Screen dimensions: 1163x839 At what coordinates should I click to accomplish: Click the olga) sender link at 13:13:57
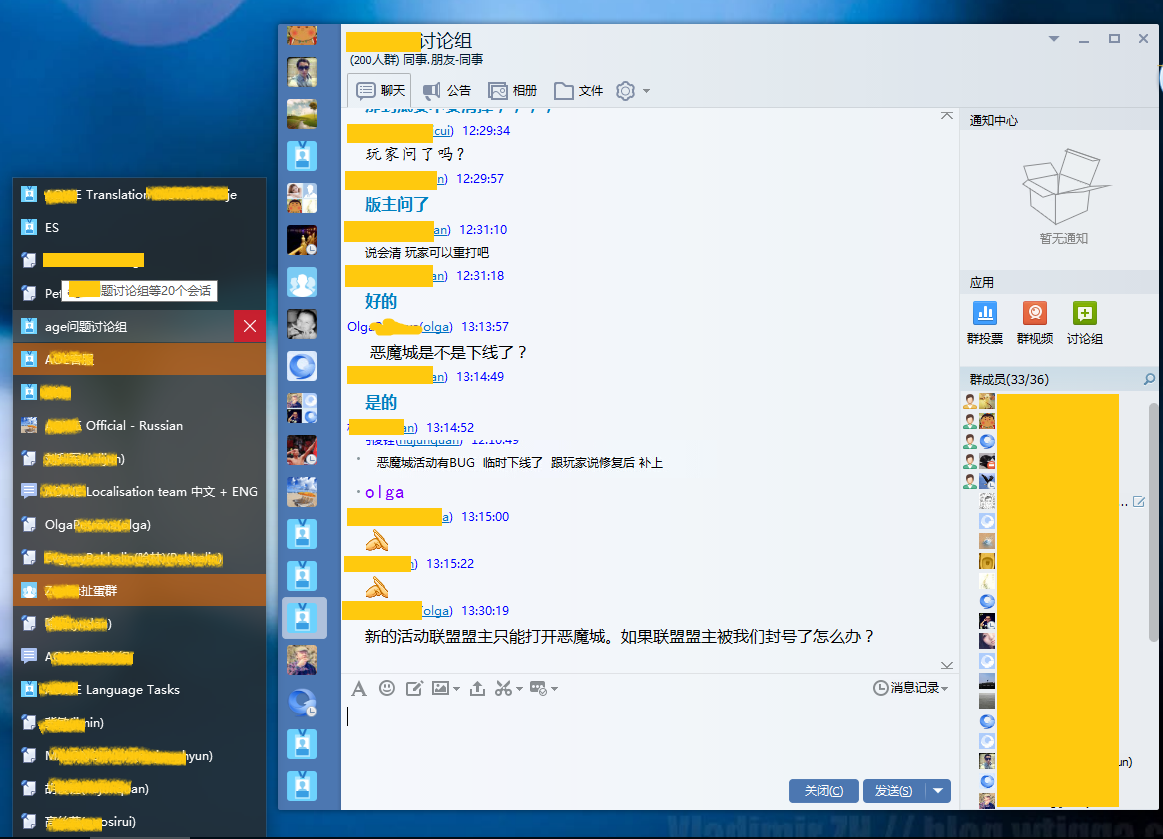click(x=436, y=326)
